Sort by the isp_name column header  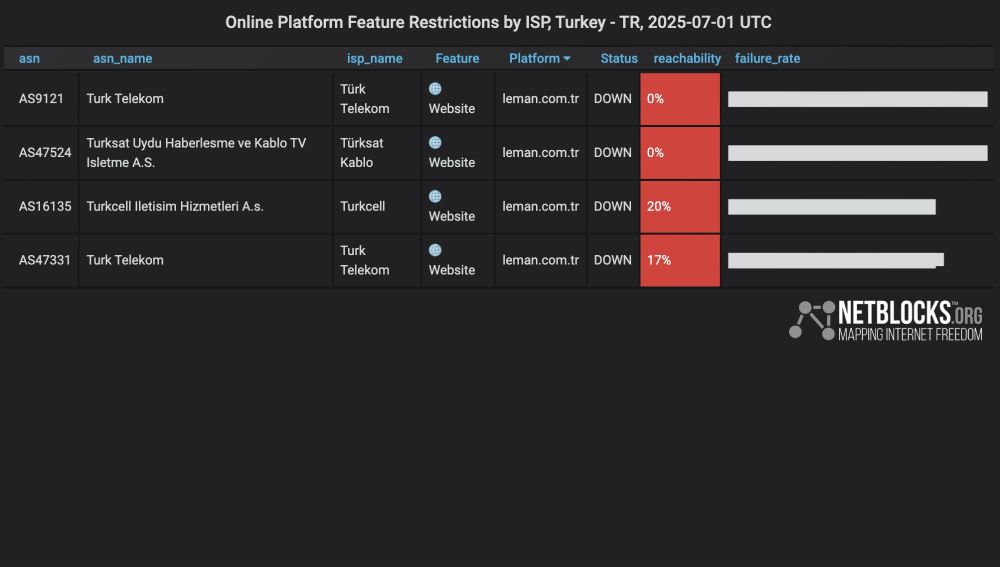tap(374, 59)
